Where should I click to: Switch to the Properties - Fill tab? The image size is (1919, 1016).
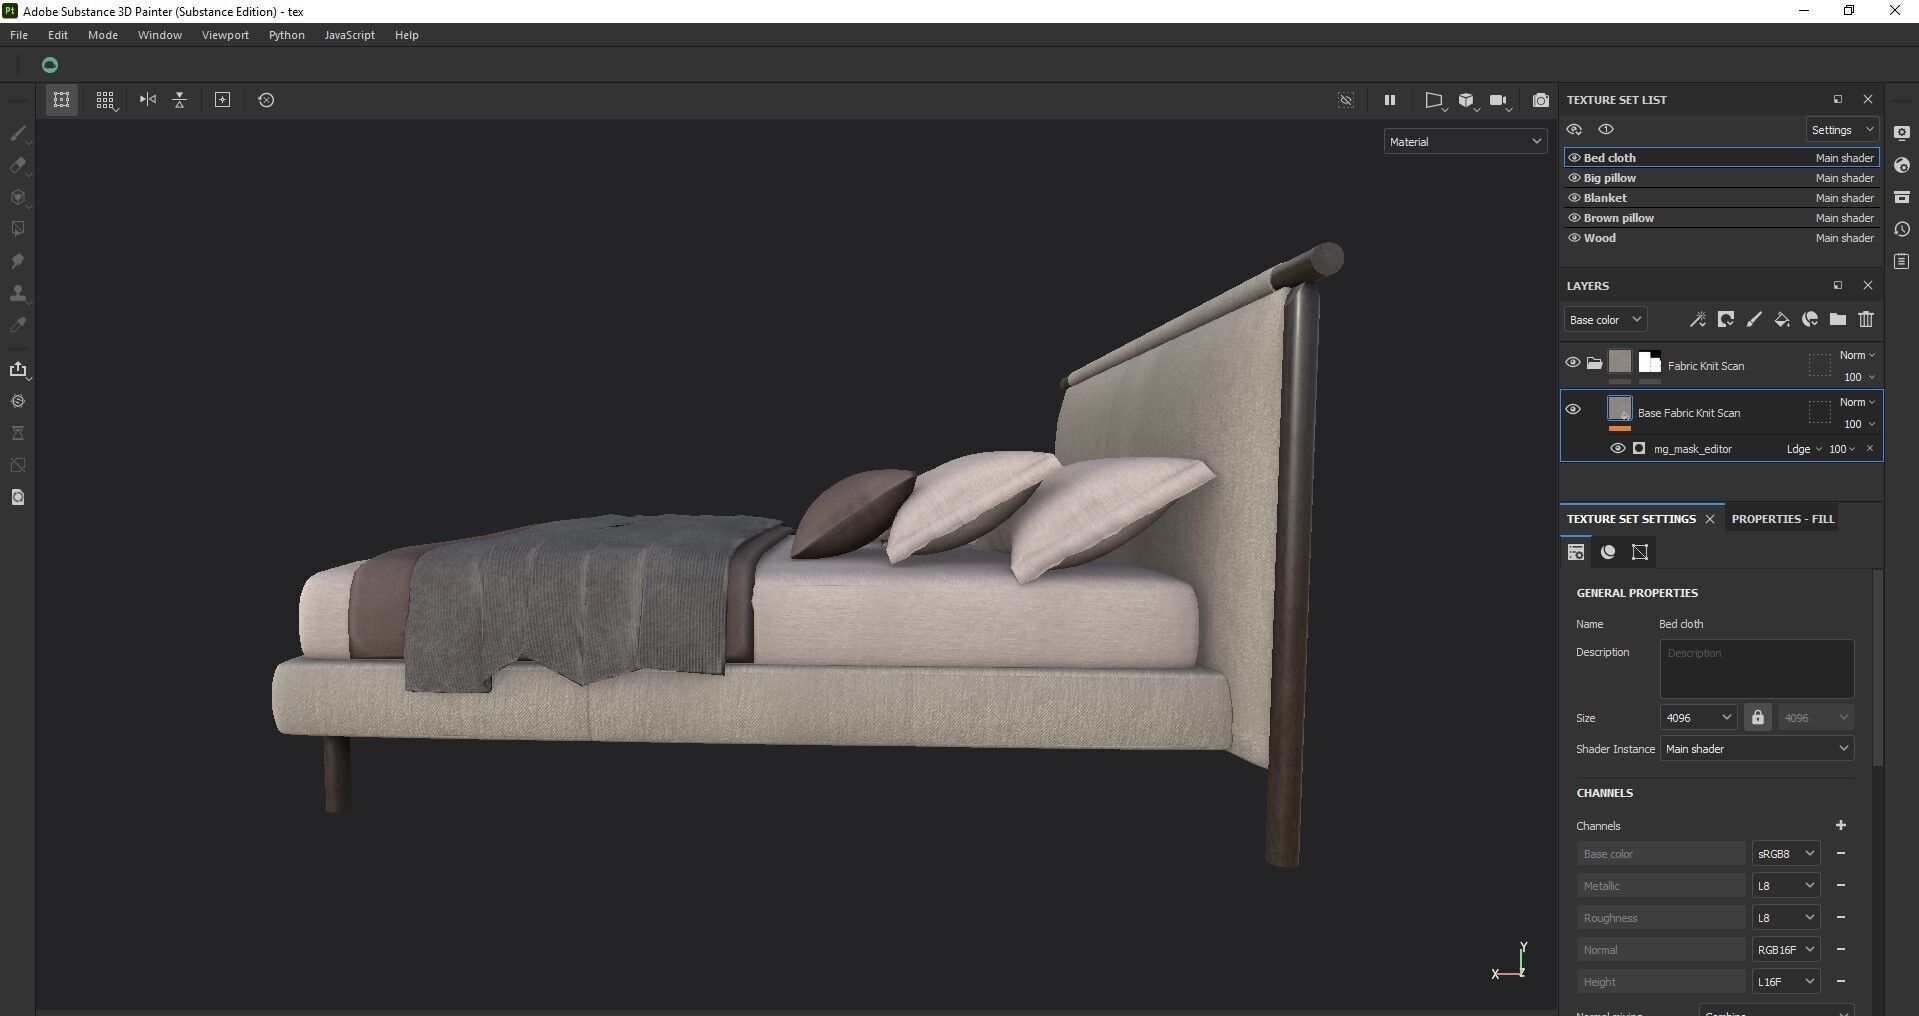[x=1782, y=519]
